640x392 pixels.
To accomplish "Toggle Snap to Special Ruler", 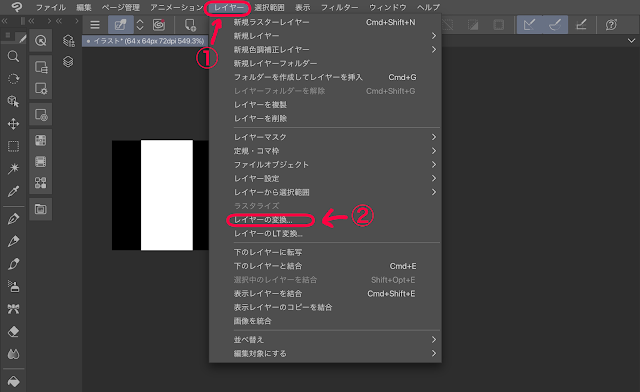I will click(555, 25).
